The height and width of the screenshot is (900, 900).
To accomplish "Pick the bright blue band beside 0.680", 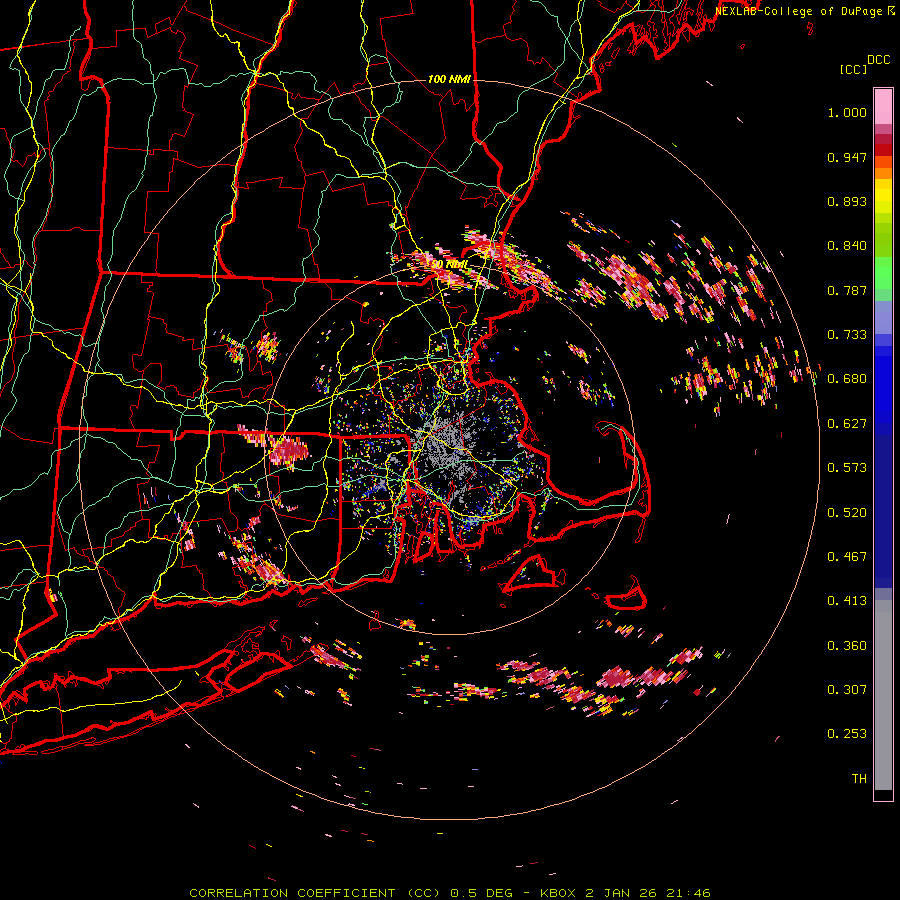I will point(883,385).
